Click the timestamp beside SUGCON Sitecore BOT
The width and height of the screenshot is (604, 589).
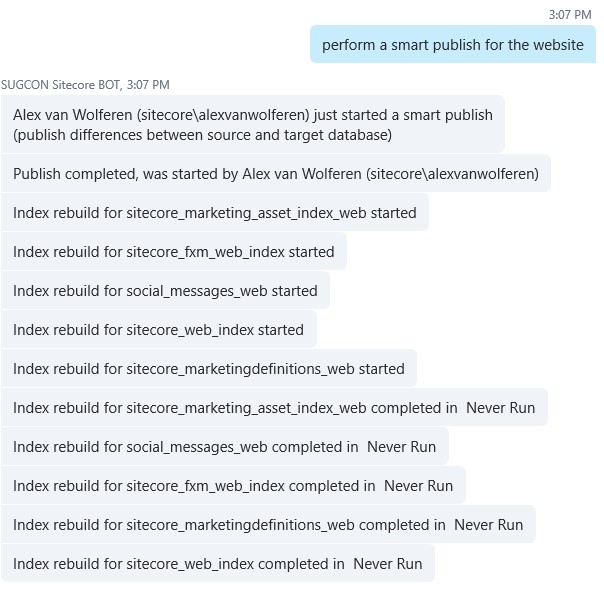(148, 84)
